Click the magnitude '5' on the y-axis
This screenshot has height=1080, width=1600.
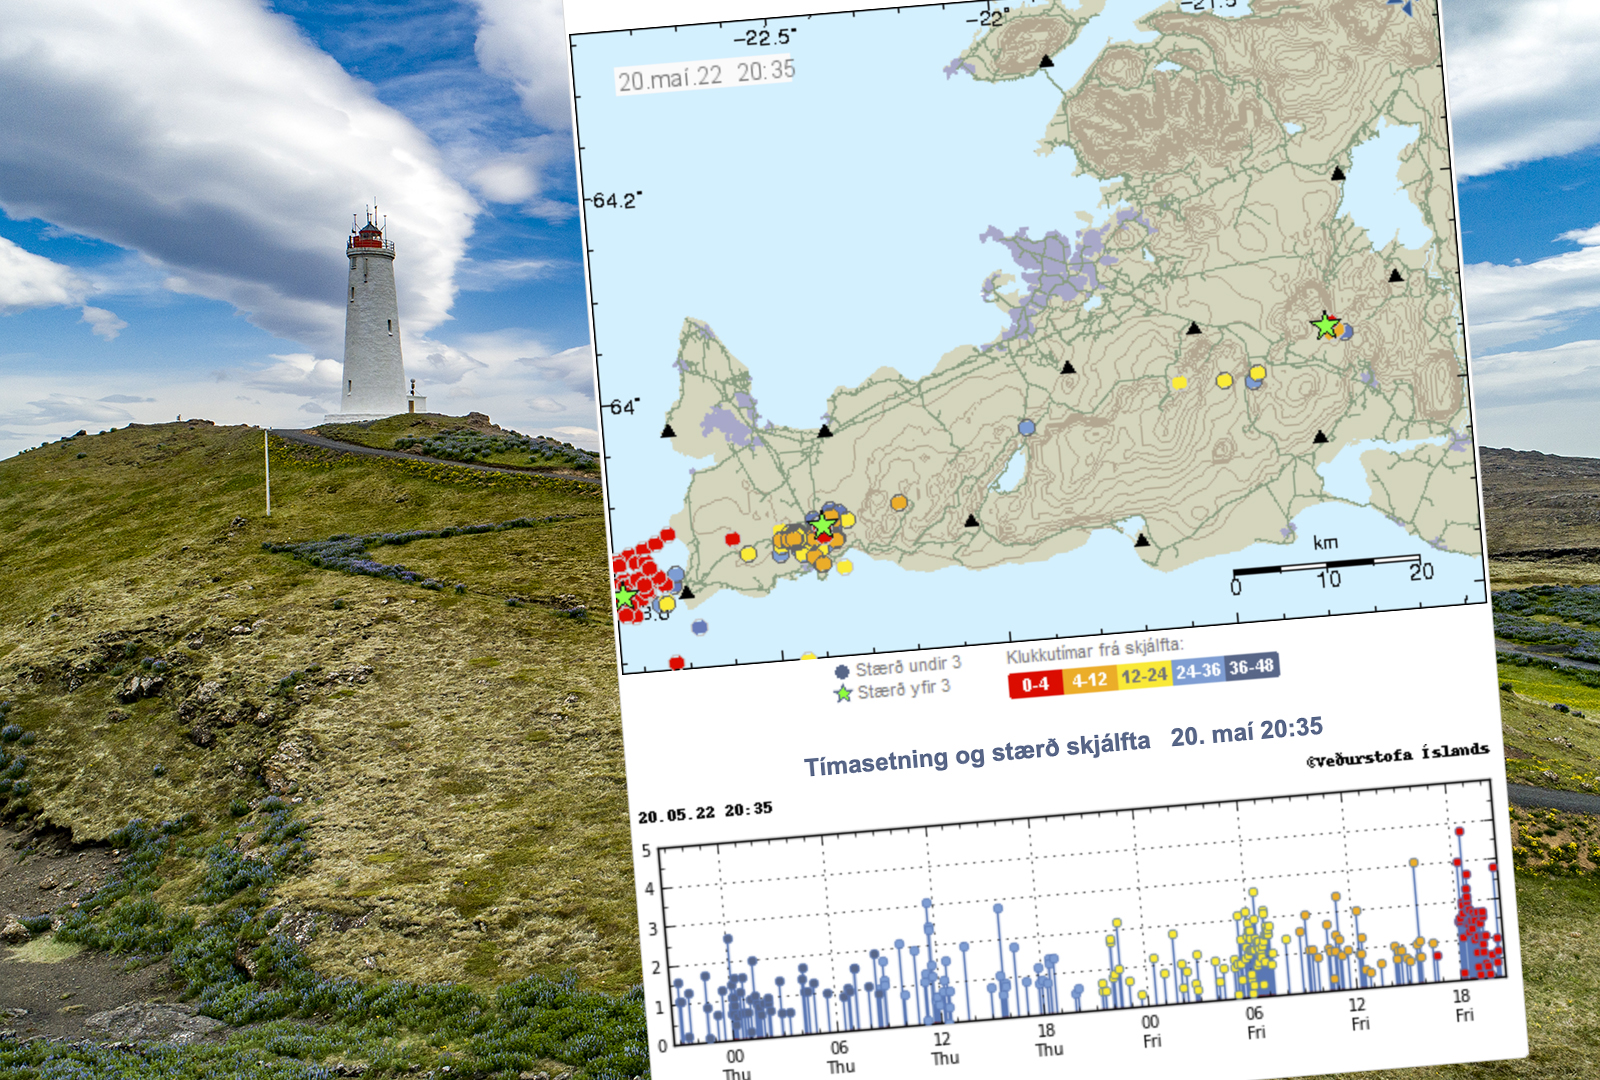(646, 851)
